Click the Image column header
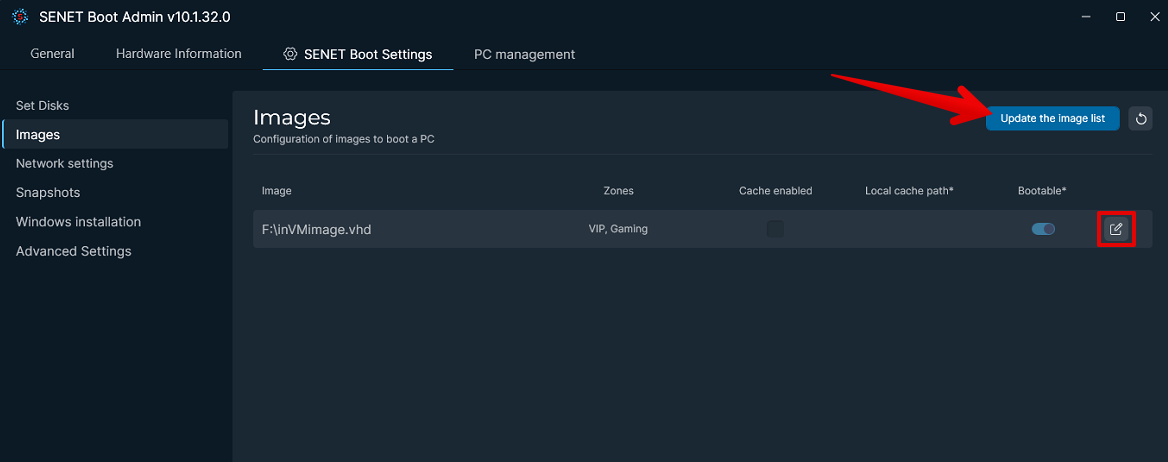Viewport: 1168px width, 462px height. 276,191
